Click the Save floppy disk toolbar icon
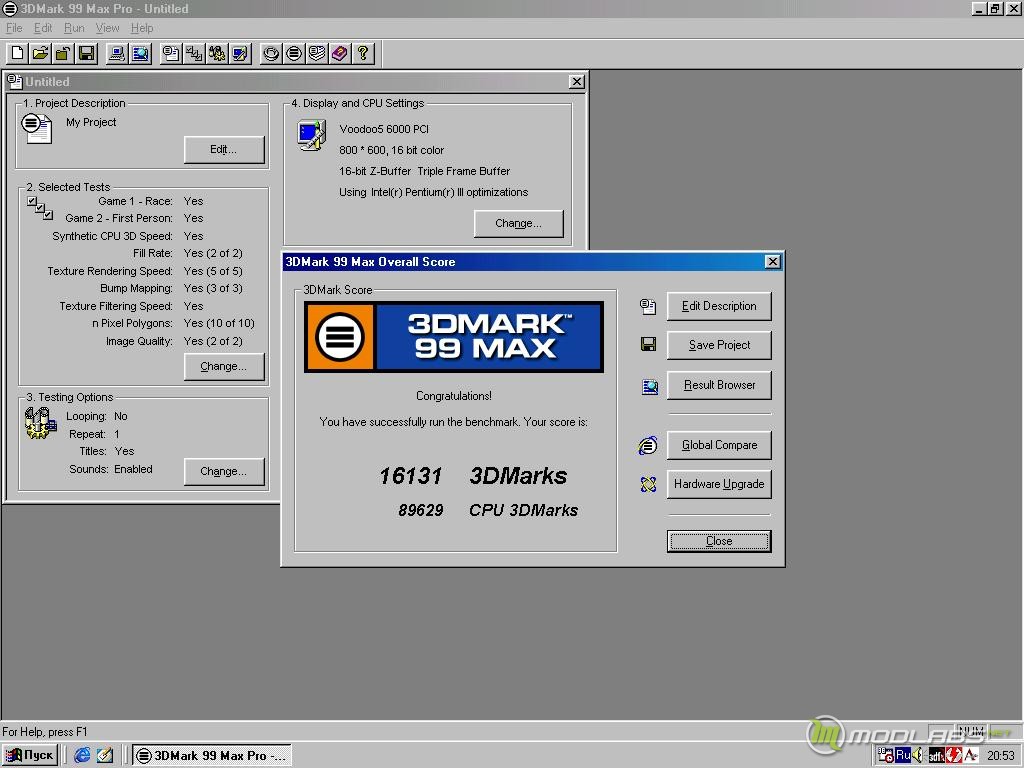Screen dimensions: 1024x768 (86, 54)
